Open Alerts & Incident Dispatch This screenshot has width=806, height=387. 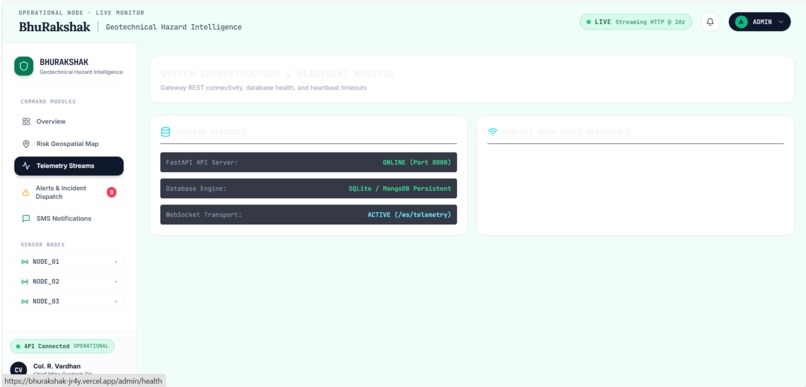click(69, 192)
